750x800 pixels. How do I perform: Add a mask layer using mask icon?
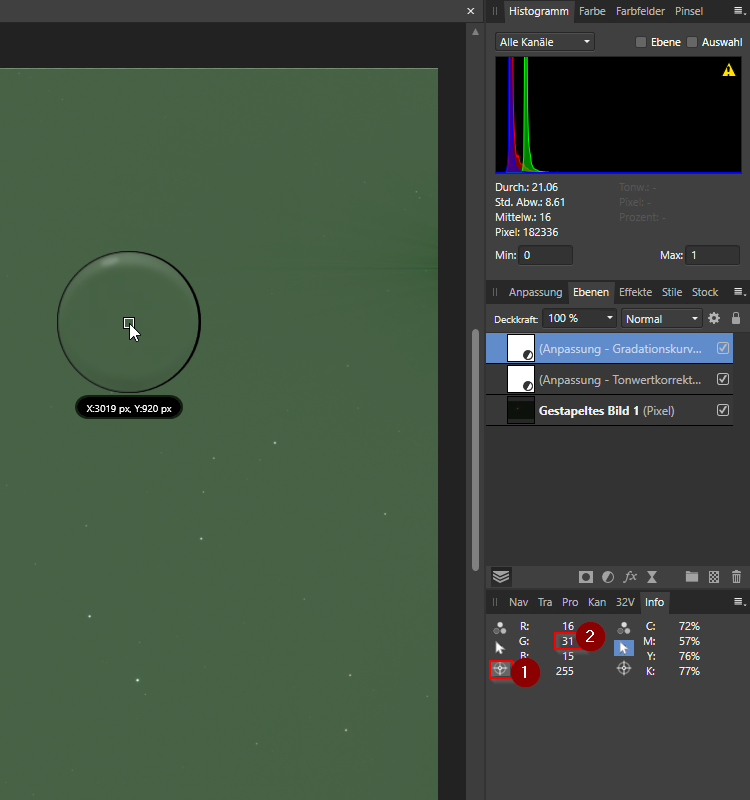pos(586,577)
